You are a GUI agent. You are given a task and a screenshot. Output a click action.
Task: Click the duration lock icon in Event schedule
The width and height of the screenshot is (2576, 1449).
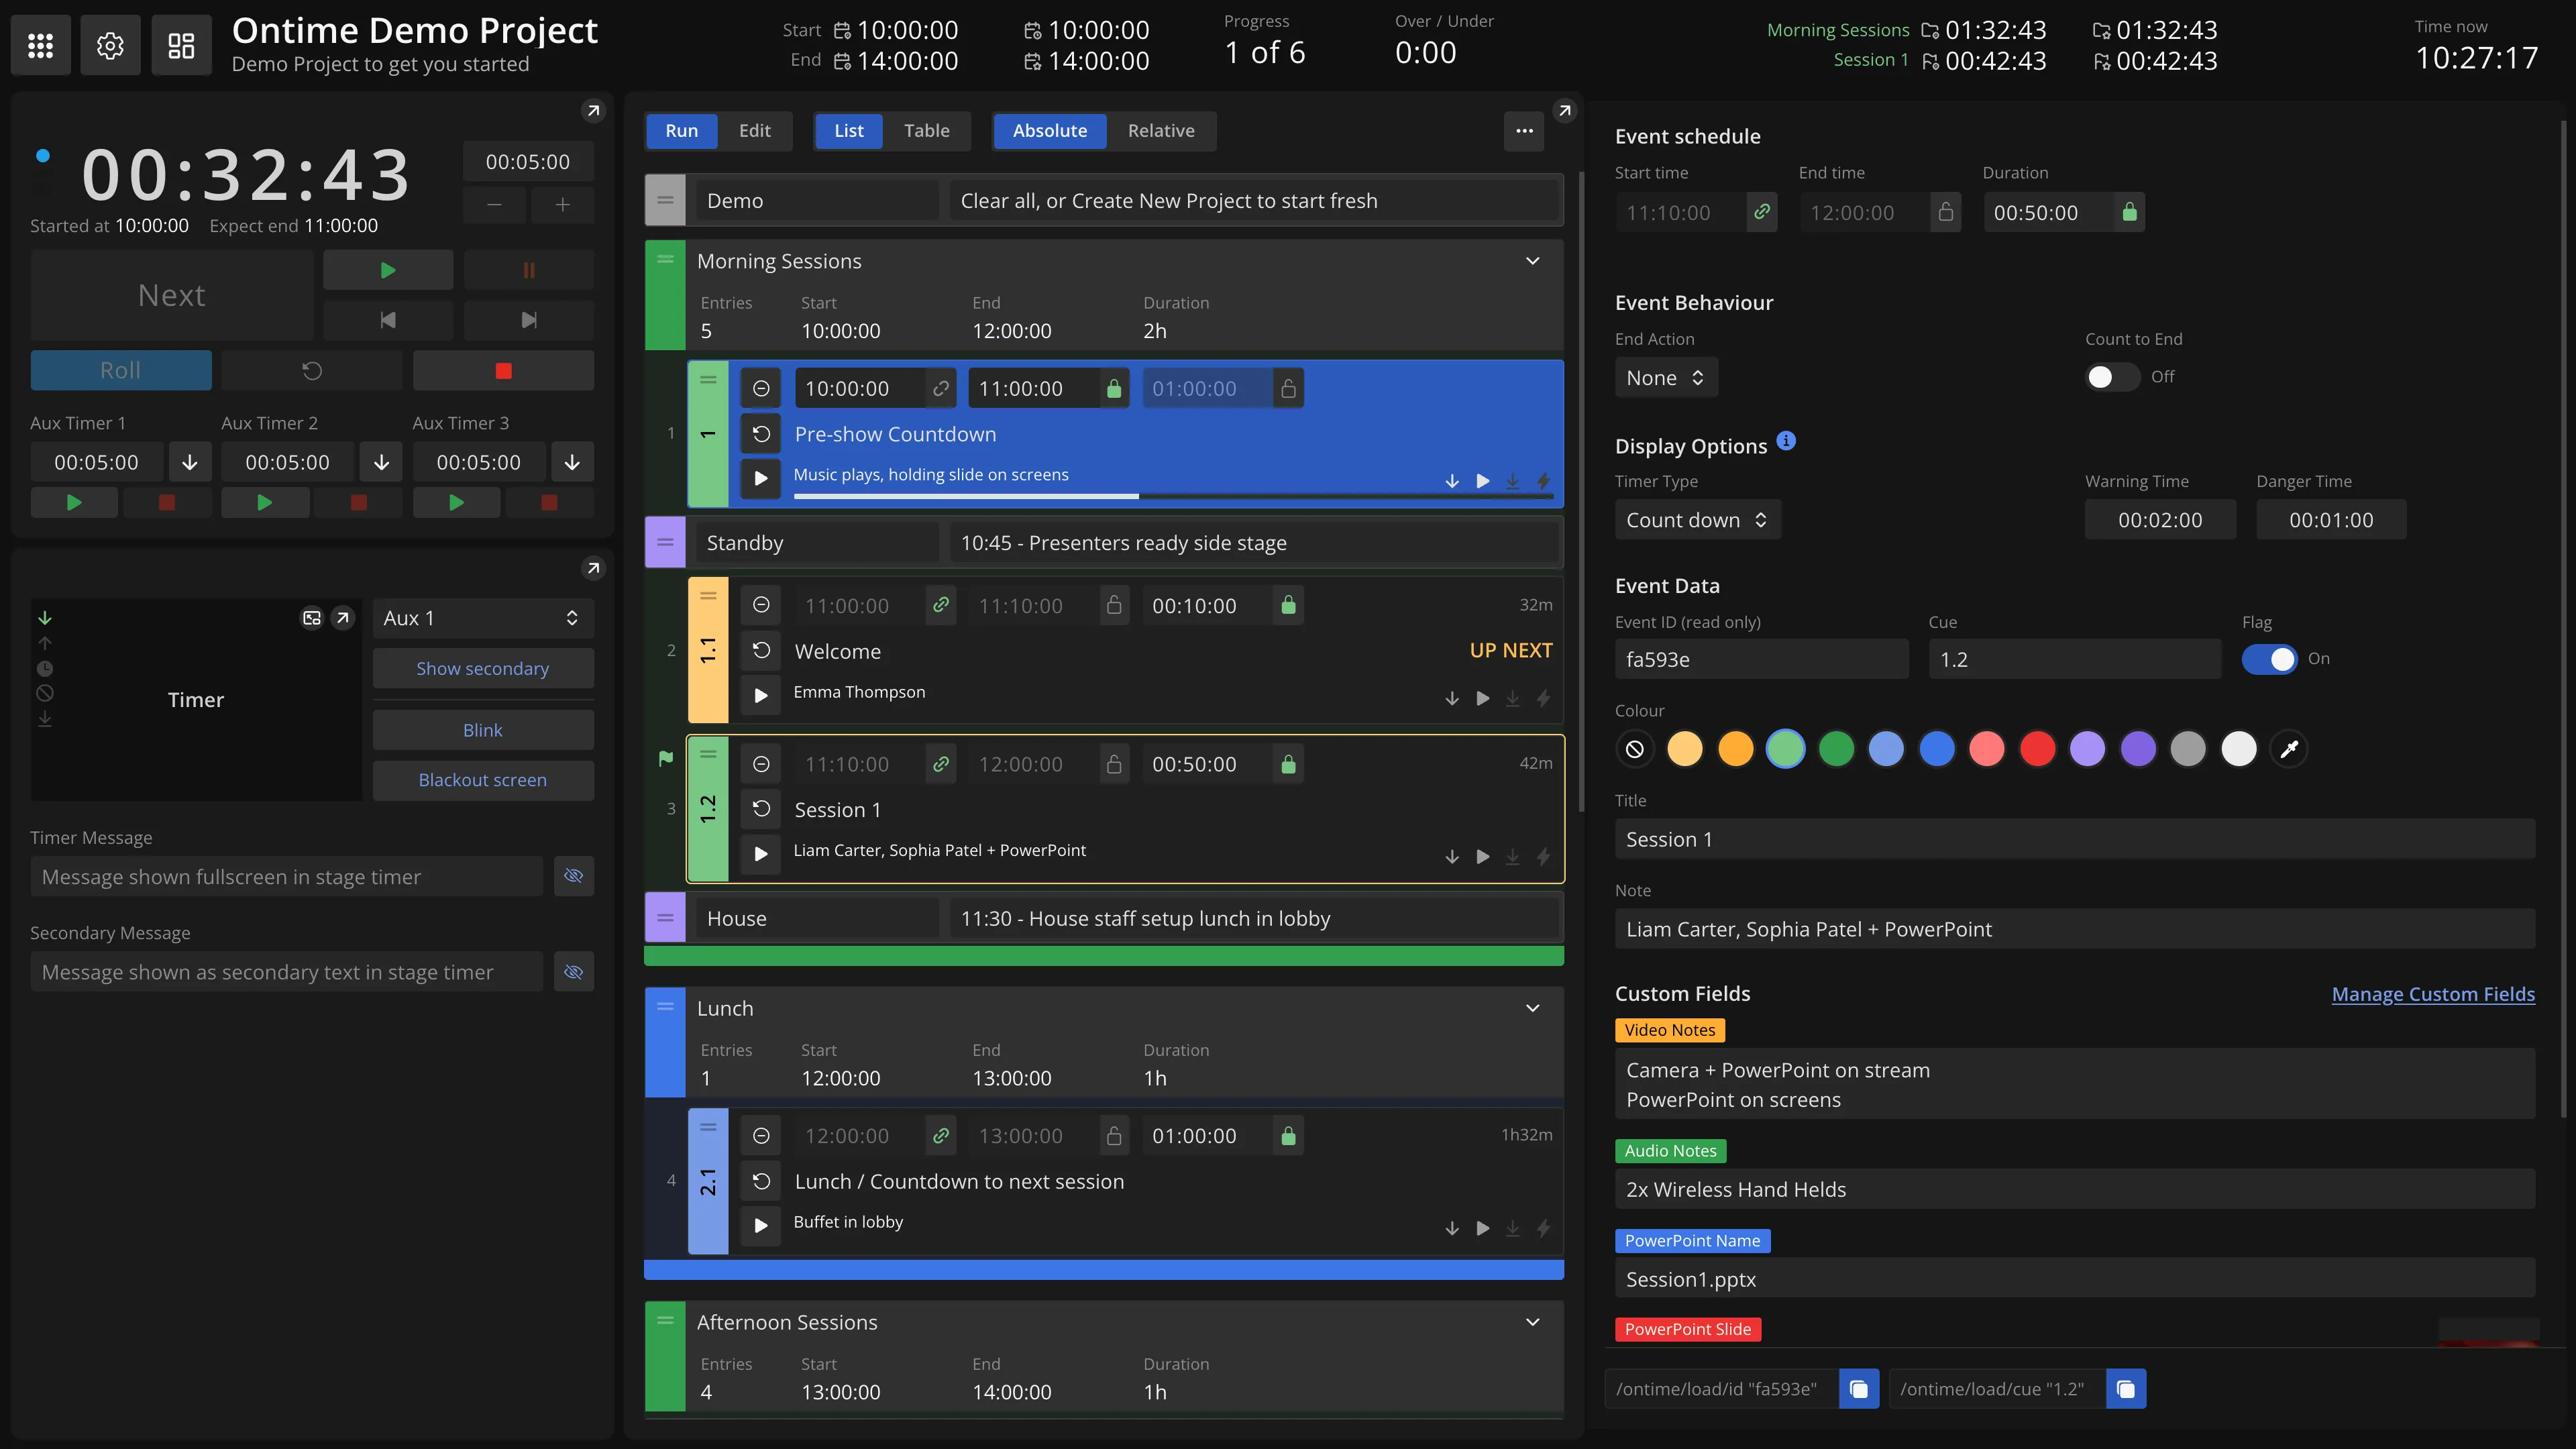[x=2129, y=212]
